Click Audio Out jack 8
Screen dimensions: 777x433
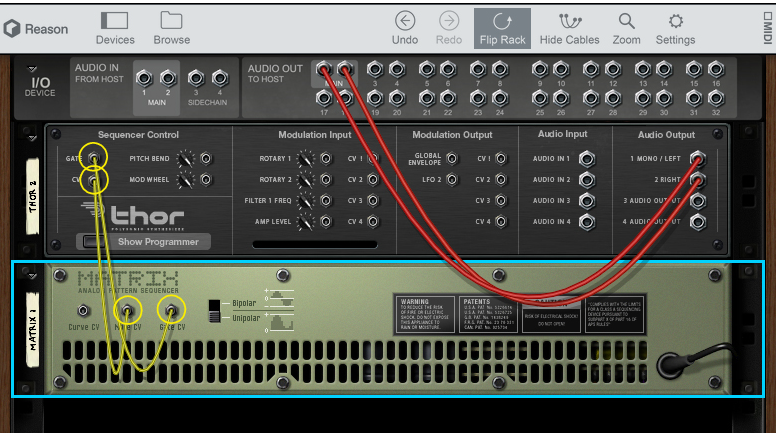pos(500,69)
